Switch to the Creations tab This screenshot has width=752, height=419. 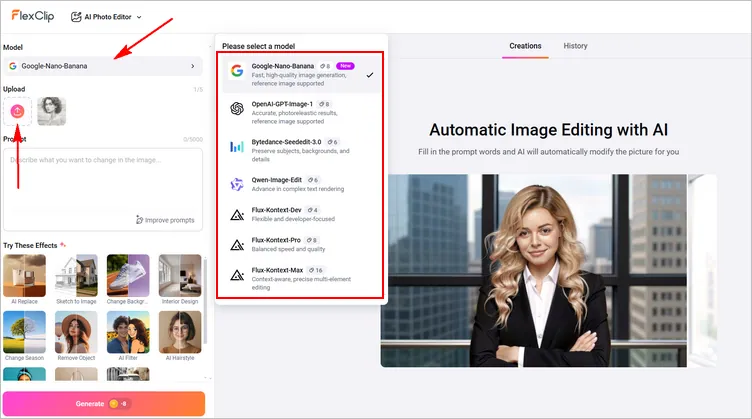pyautogui.click(x=525, y=46)
